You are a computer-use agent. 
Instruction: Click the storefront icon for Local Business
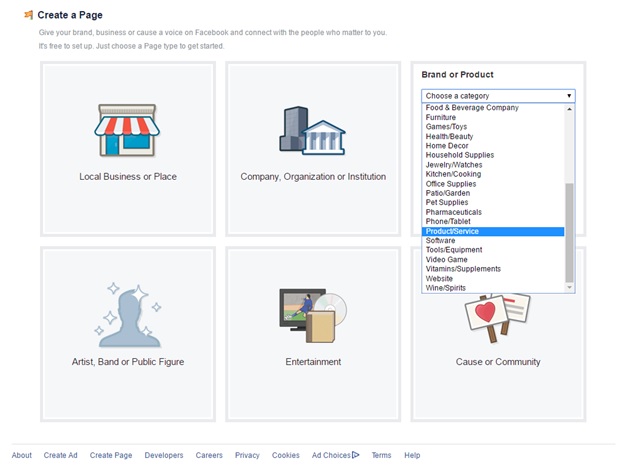click(x=127, y=130)
